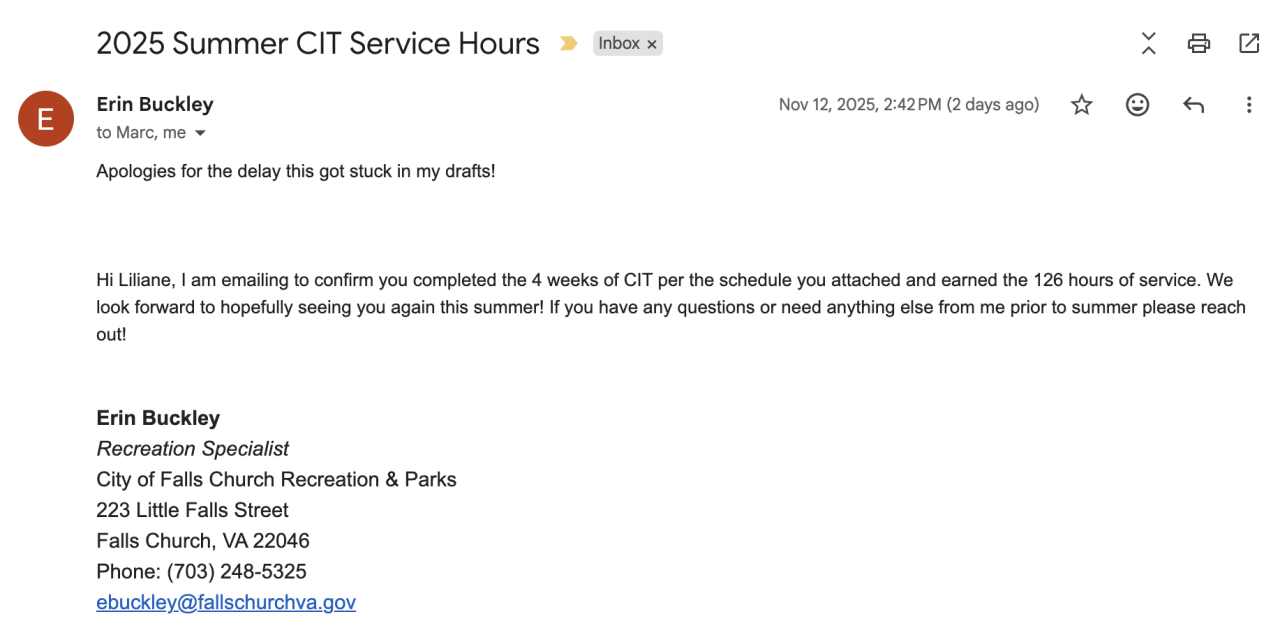The height and width of the screenshot is (628, 1280).
Task: Click the Inbox label chip
Action: 619,44
